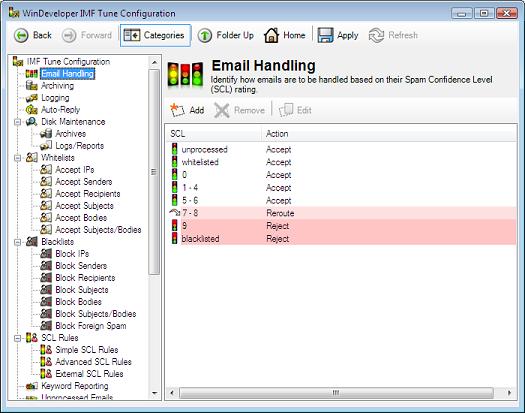The height and width of the screenshot is (413, 525).
Task: Select the unprocessed SCL row
Action: tap(341, 149)
